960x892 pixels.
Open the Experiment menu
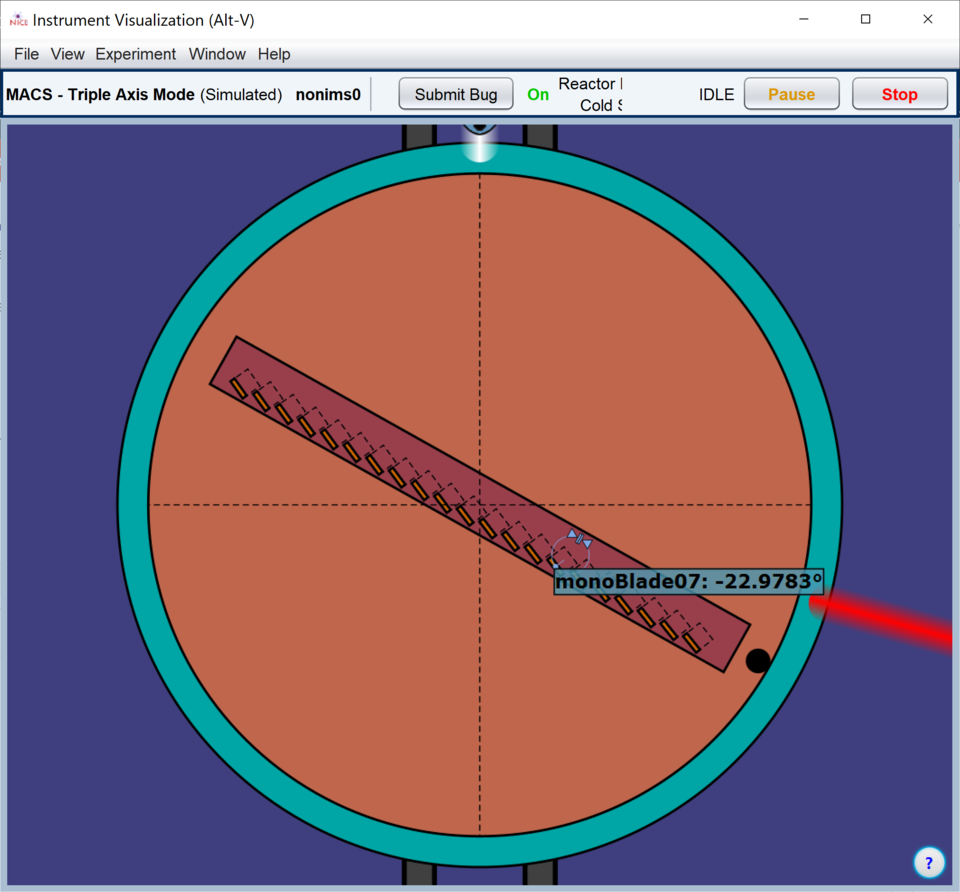pos(135,54)
